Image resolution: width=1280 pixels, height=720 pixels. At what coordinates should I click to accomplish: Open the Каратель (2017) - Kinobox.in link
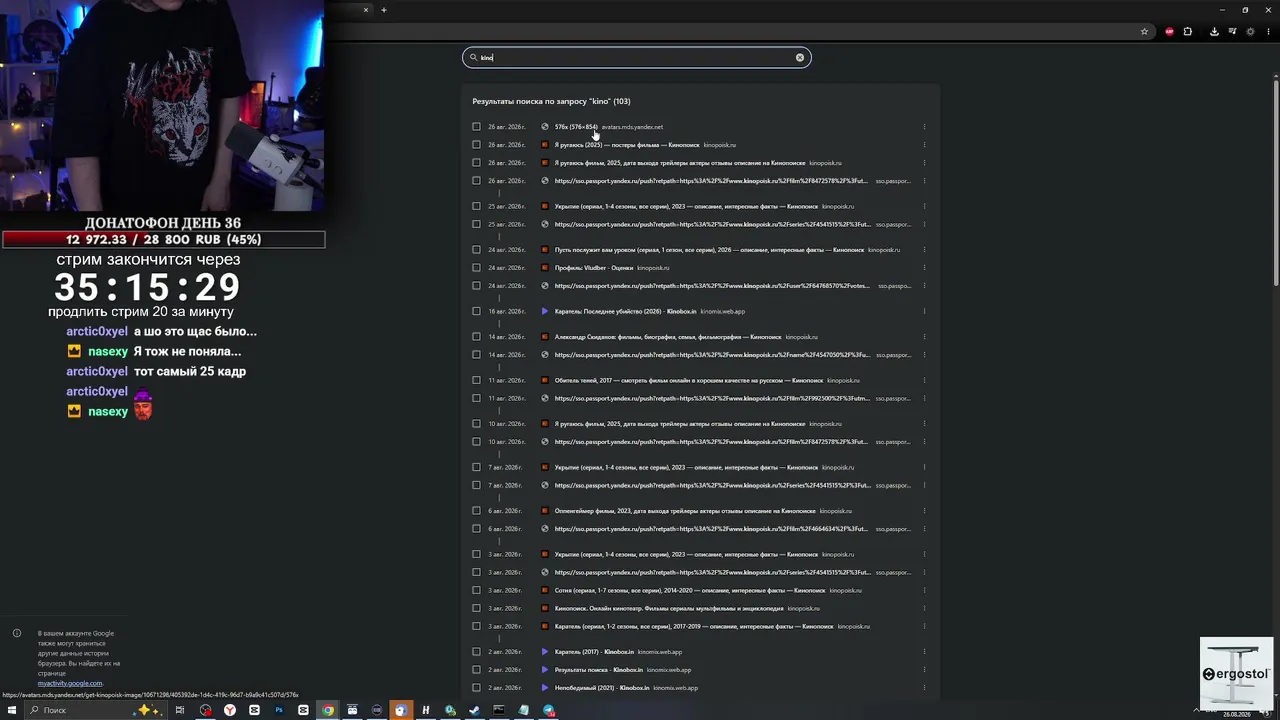coord(594,652)
